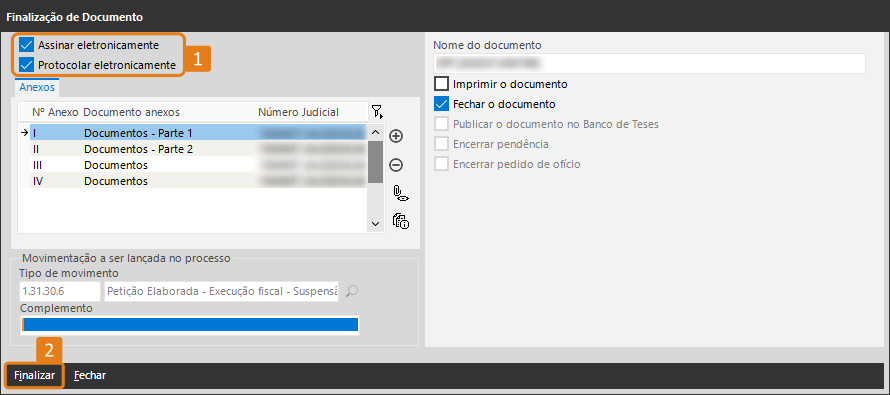Click the attachment info icon
Image resolution: width=890 pixels, height=395 pixels.
coord(401,221)
